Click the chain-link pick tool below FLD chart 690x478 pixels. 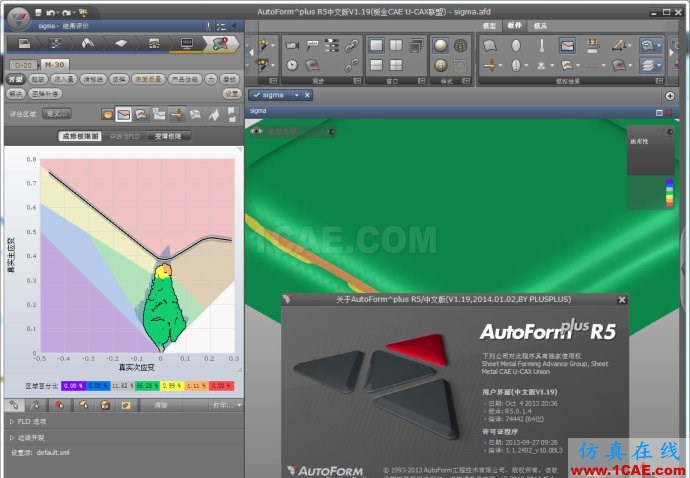click(x=14, y=404)
